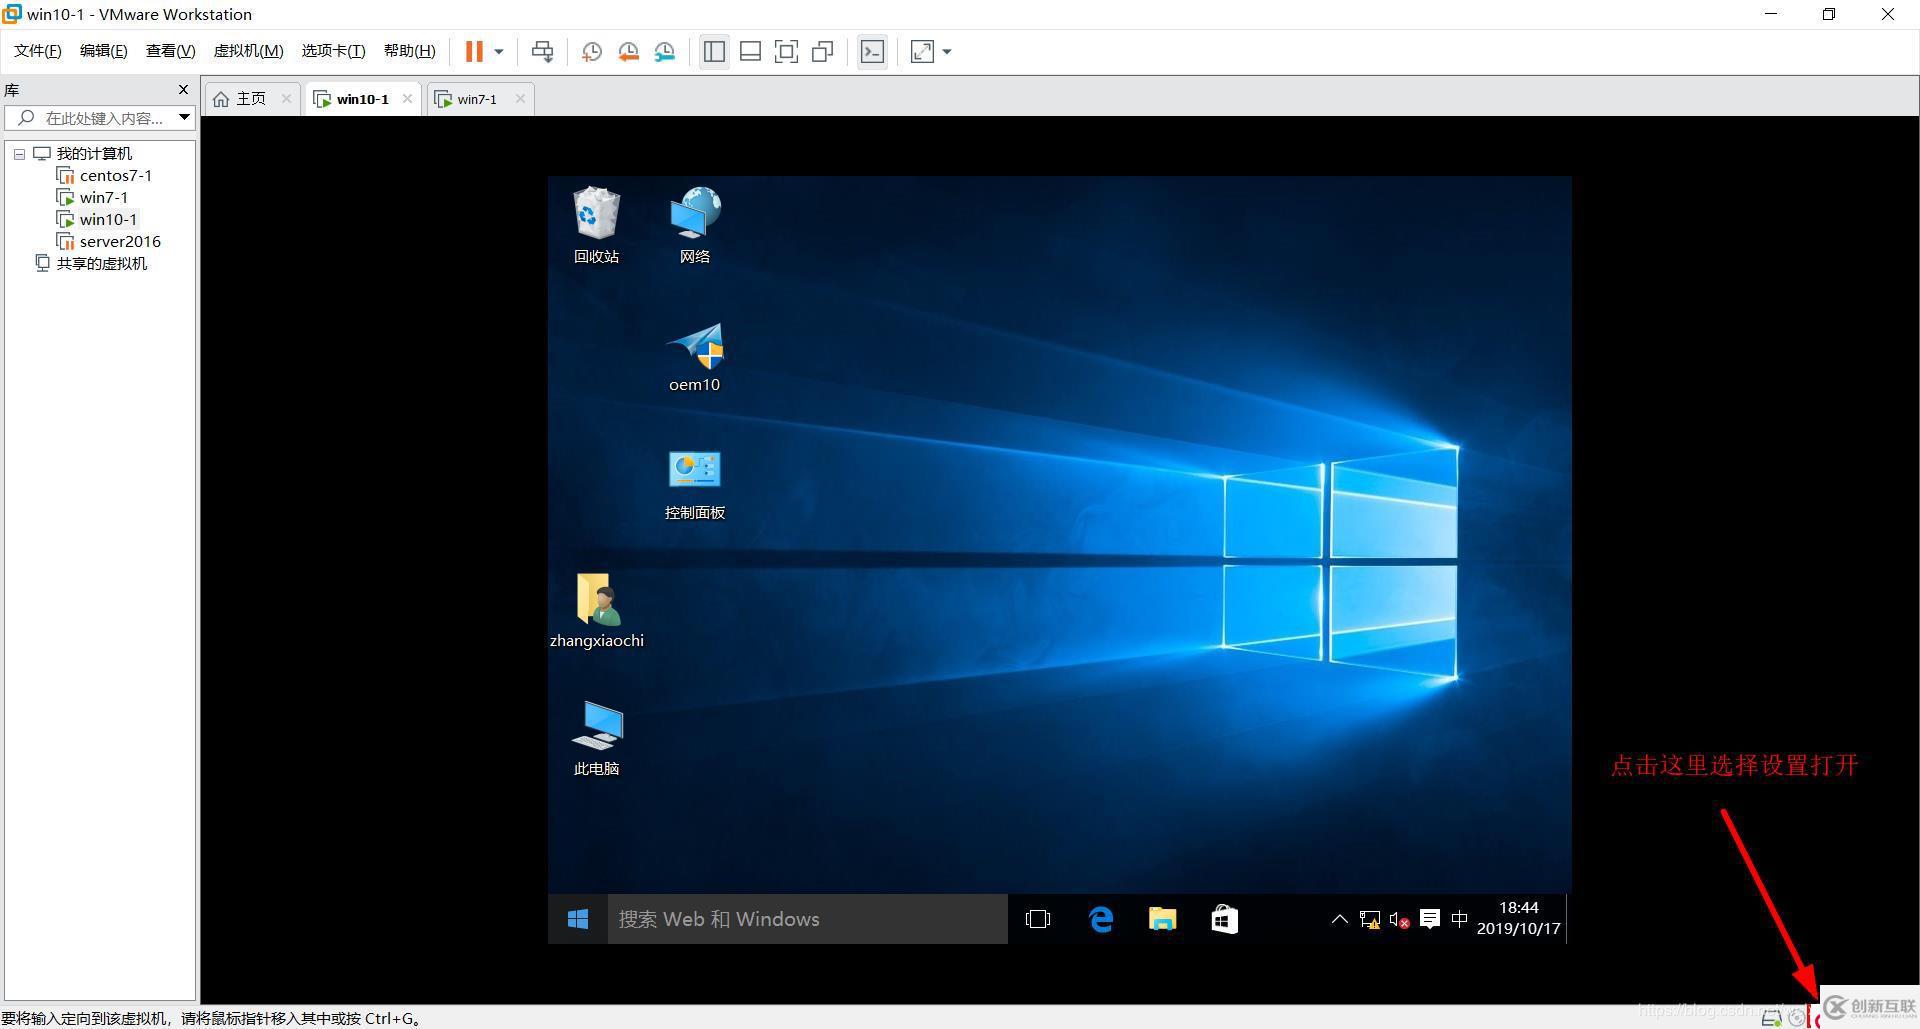Viewport: 1920px width, 1029px height.
Task: Close the win7-1 tab
Action: tap(520, 98)
